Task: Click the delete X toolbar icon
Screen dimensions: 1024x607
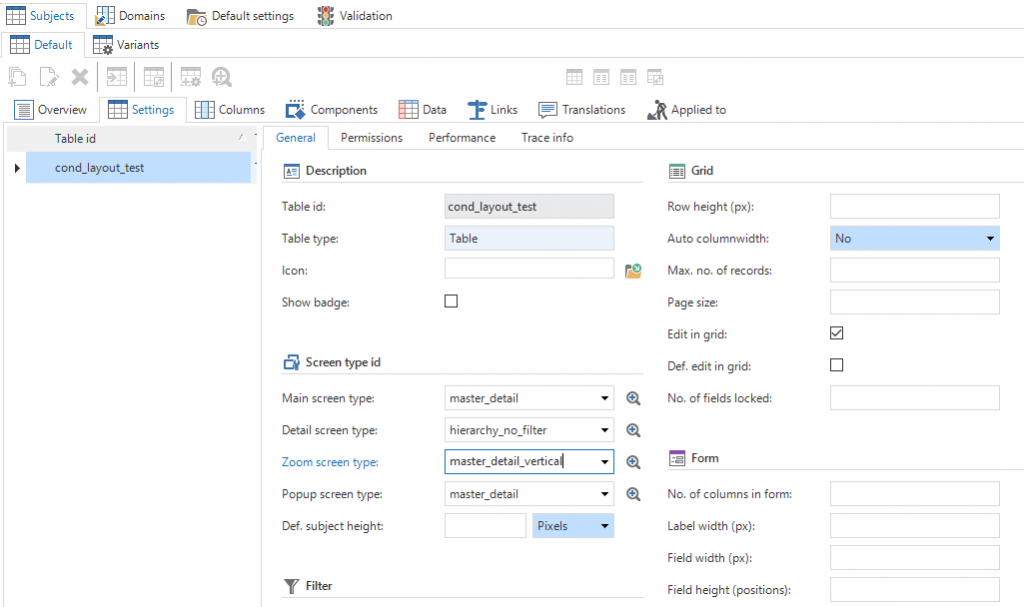Action: [x=80, y=77]
